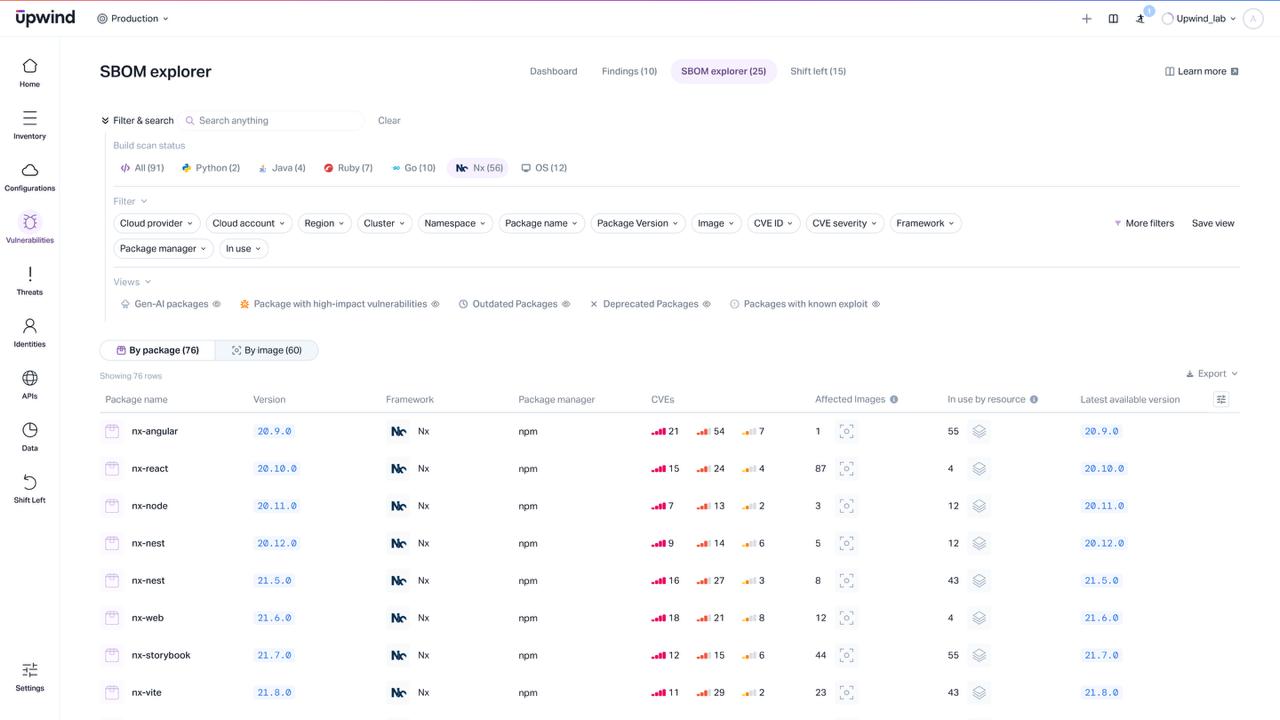Open Inventory in the sidebar
1280x720 pixels.
pyautogui.click(x=30, y=124)
